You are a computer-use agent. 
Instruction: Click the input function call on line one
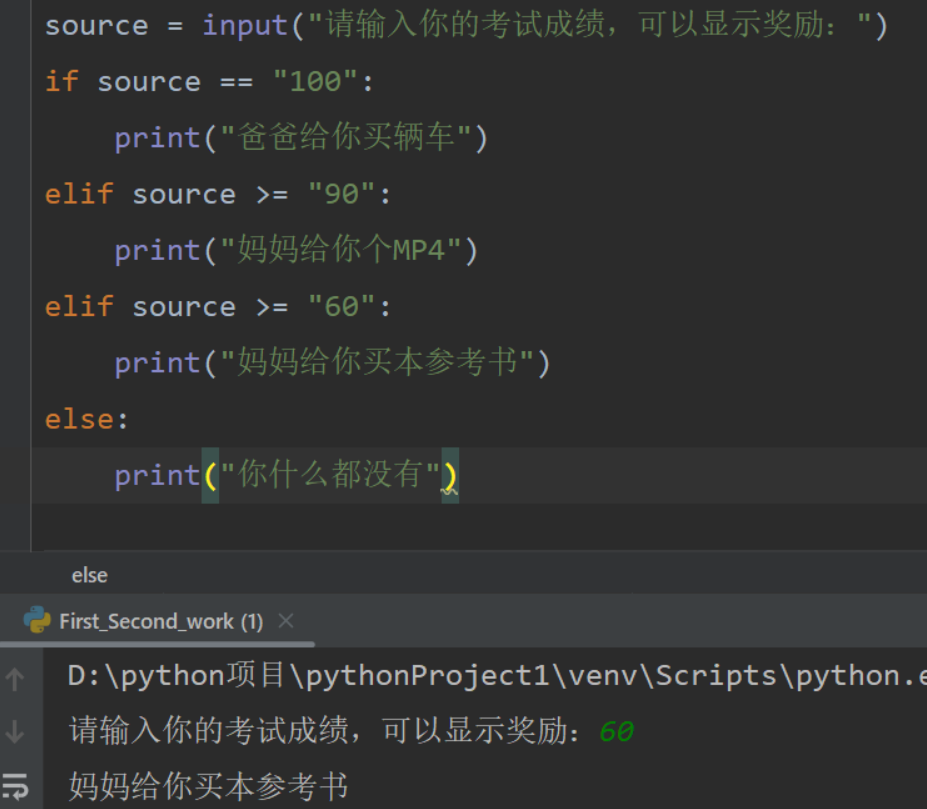pyautogui.click(x=245, y=26)
